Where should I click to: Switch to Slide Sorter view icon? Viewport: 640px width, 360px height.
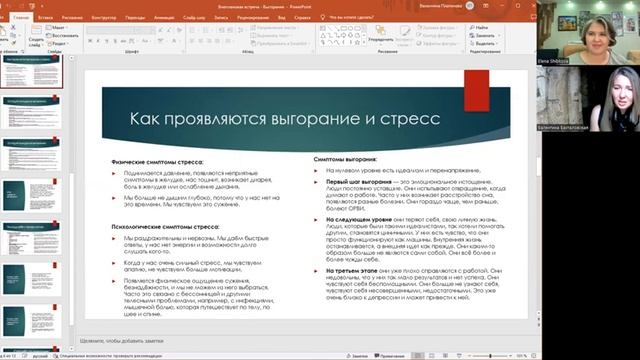tap(431, 356)
